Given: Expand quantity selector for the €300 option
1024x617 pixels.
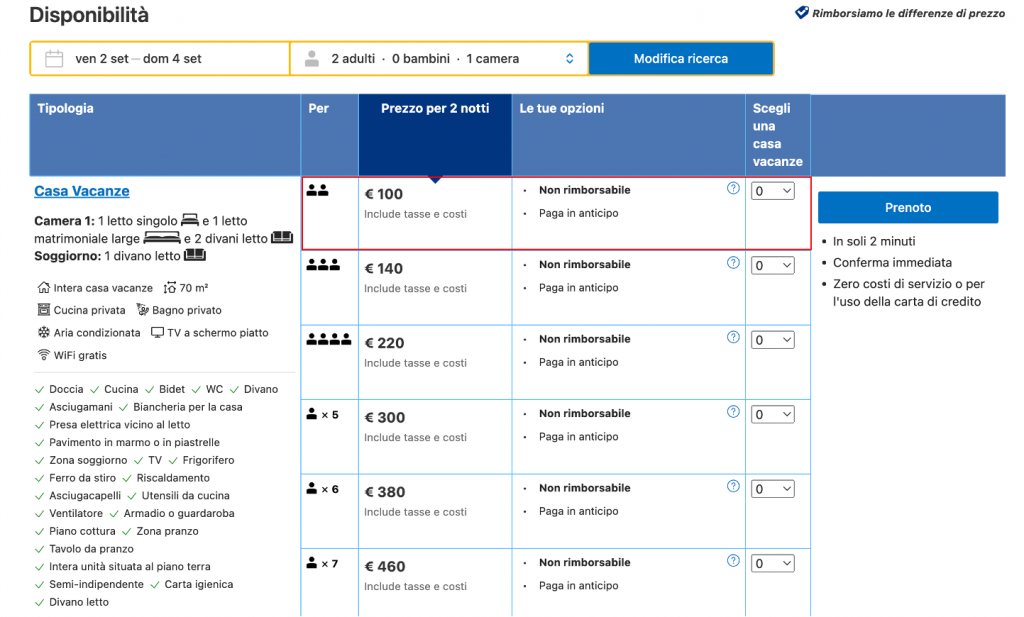Looking at the screenshot, I should tap(772, 415).
